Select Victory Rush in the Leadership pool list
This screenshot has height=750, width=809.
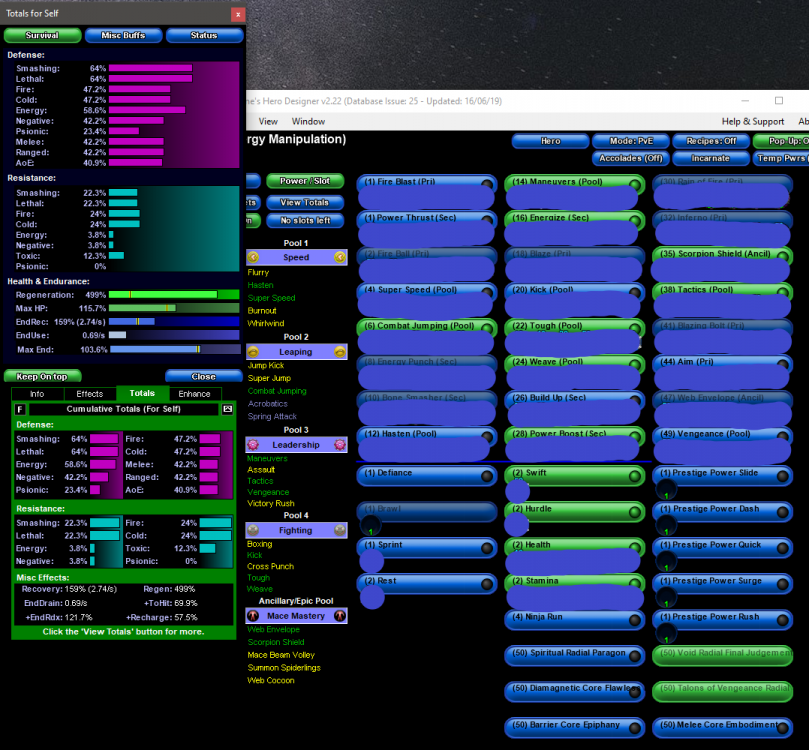pos(269,503)
